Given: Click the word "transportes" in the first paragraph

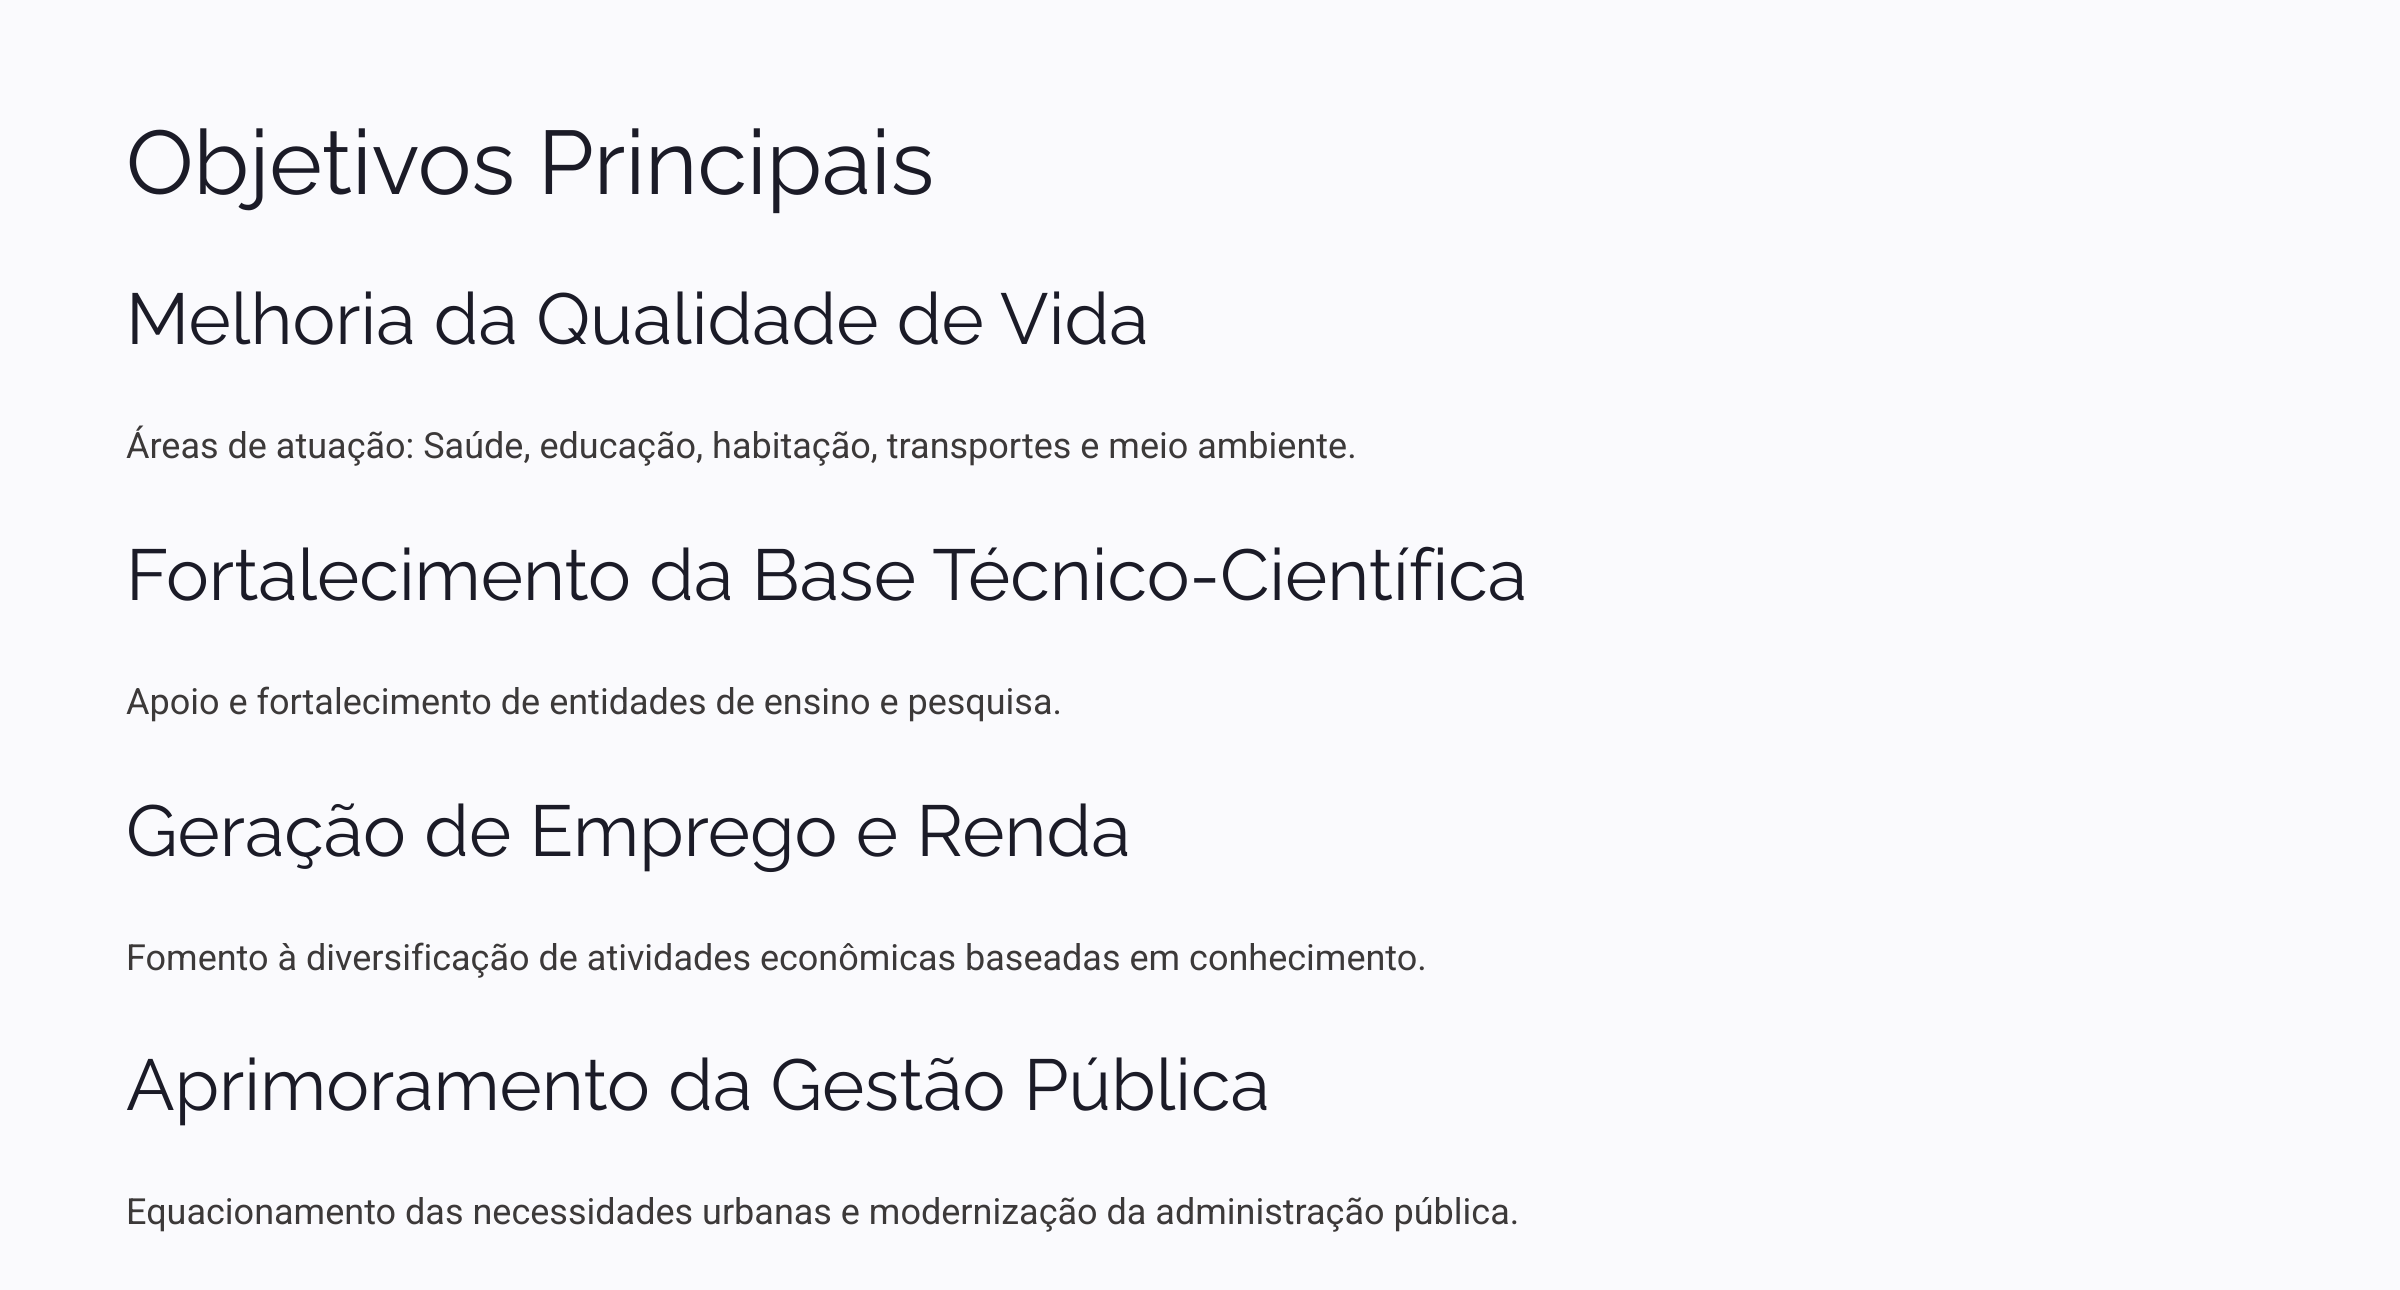Looking at the screenshot, I should coord(978,446).
